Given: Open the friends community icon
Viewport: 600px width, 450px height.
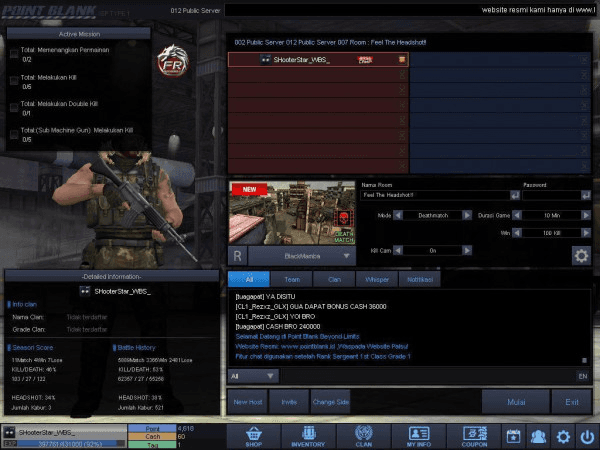Looking at the screenshot, I should (538, 436).
